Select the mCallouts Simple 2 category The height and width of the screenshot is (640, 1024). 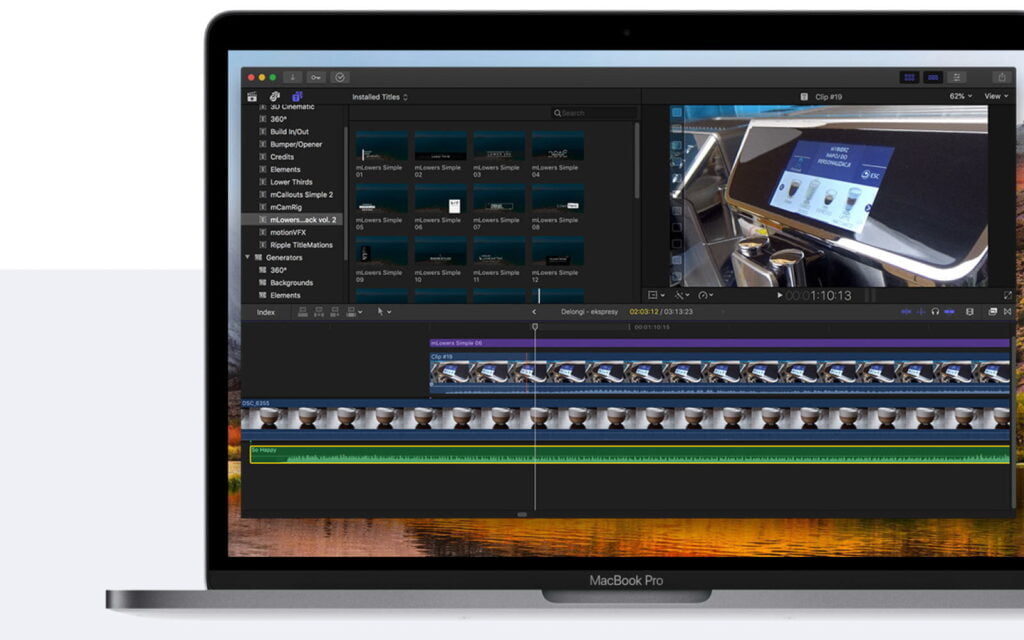301,195
